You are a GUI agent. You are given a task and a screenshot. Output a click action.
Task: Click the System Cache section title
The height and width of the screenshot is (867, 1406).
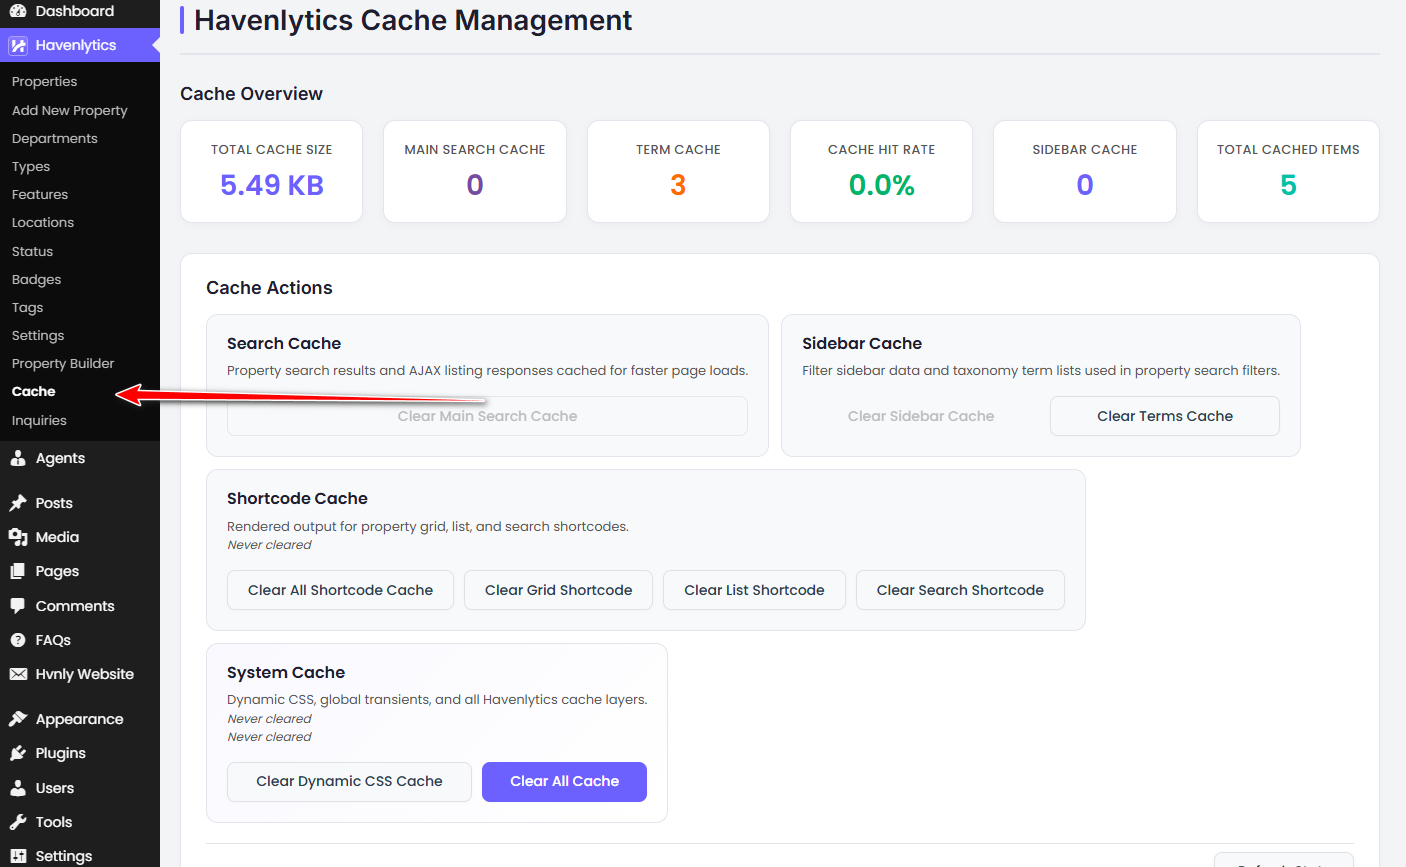click(286, 673)
